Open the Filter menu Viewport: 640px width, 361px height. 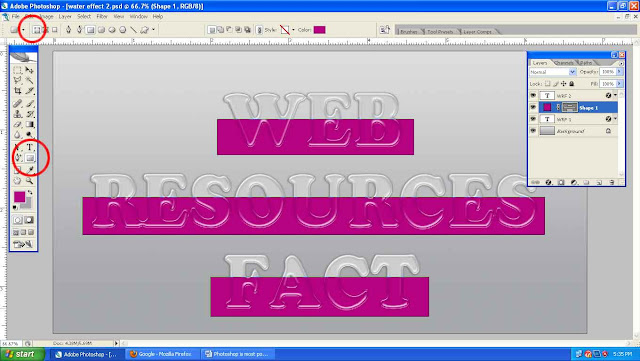[x=102, y=17]
